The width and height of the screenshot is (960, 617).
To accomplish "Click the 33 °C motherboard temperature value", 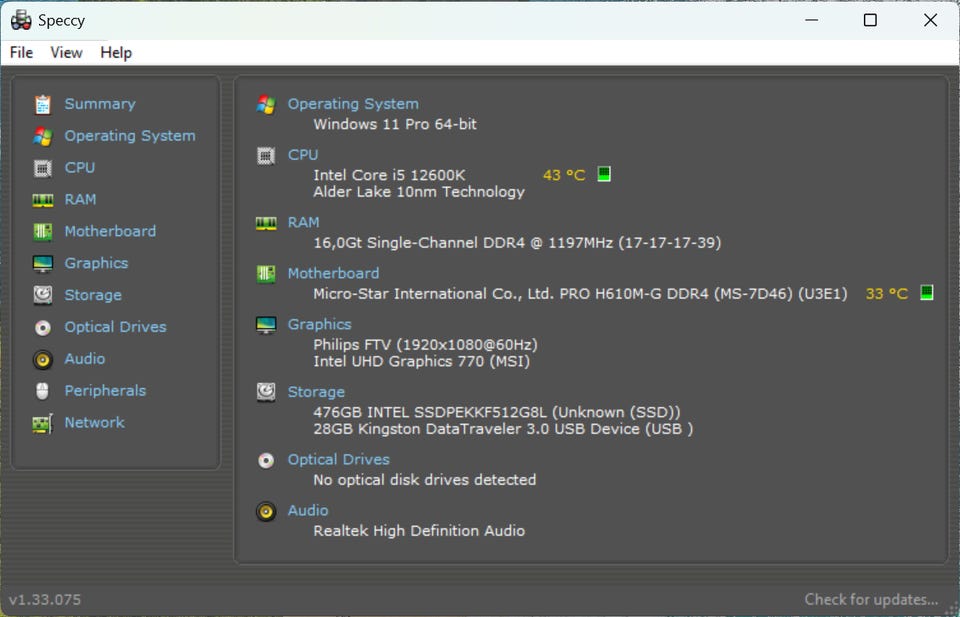I will 887,294.
